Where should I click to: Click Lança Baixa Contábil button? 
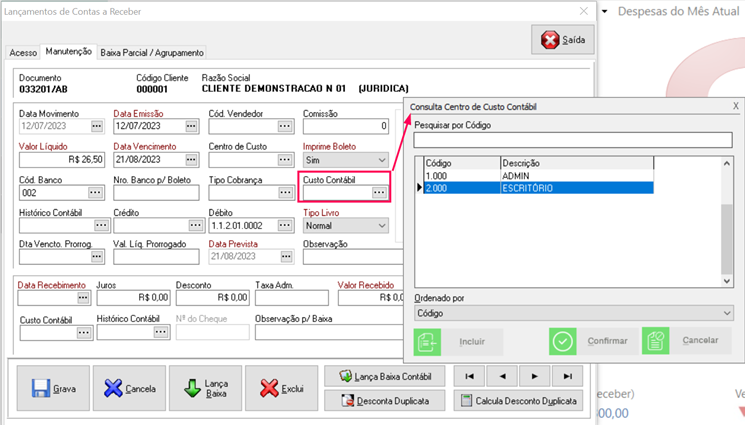pyautogui.click(x=385, y=376)
